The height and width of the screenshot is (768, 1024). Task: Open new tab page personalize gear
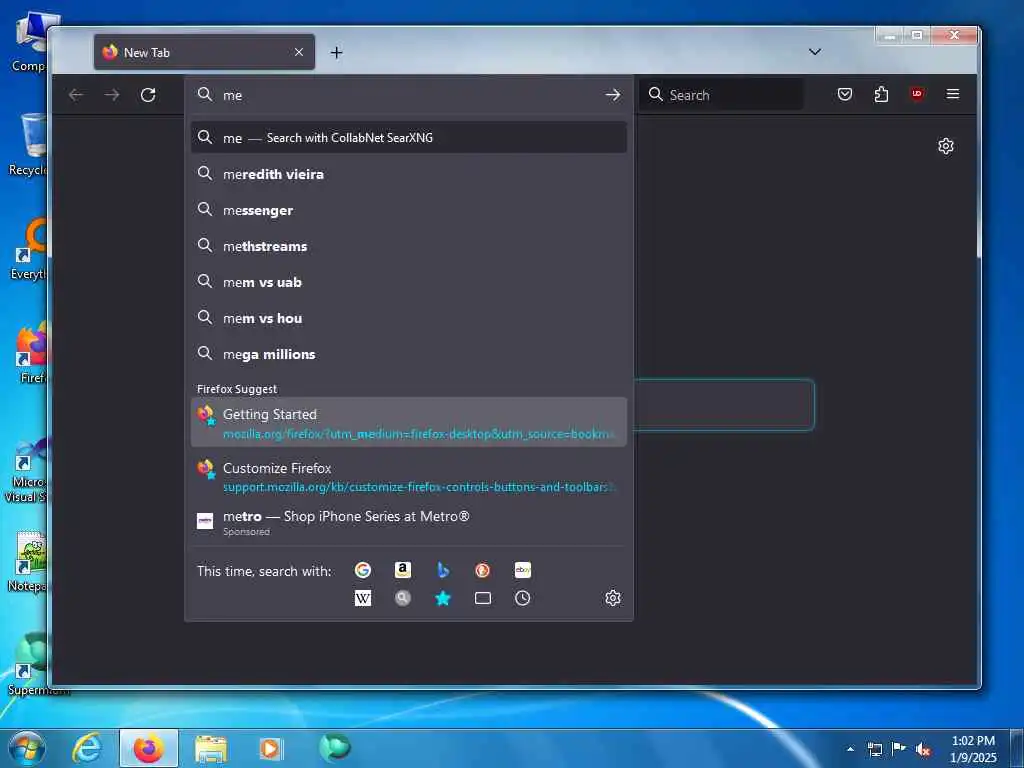pos(946,146)
